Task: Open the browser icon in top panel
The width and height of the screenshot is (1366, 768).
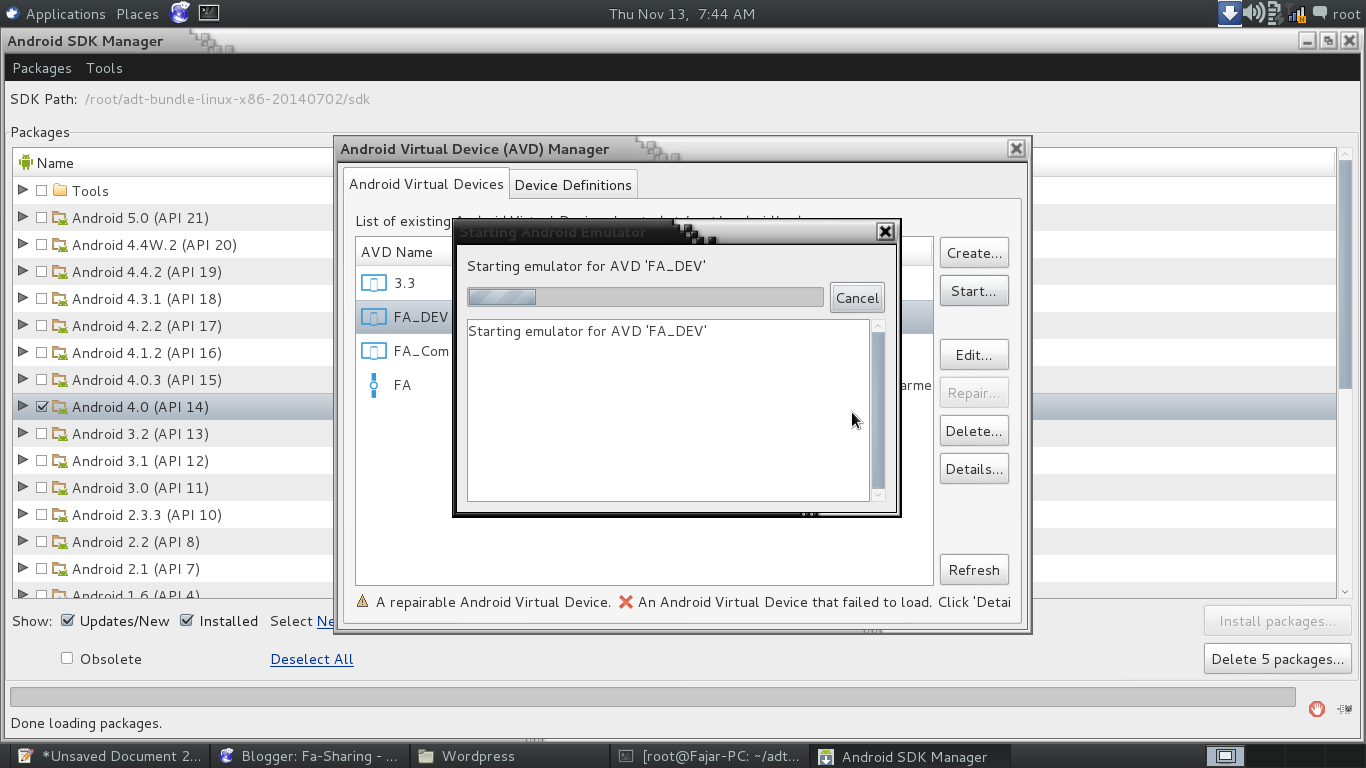Action: 178,14
